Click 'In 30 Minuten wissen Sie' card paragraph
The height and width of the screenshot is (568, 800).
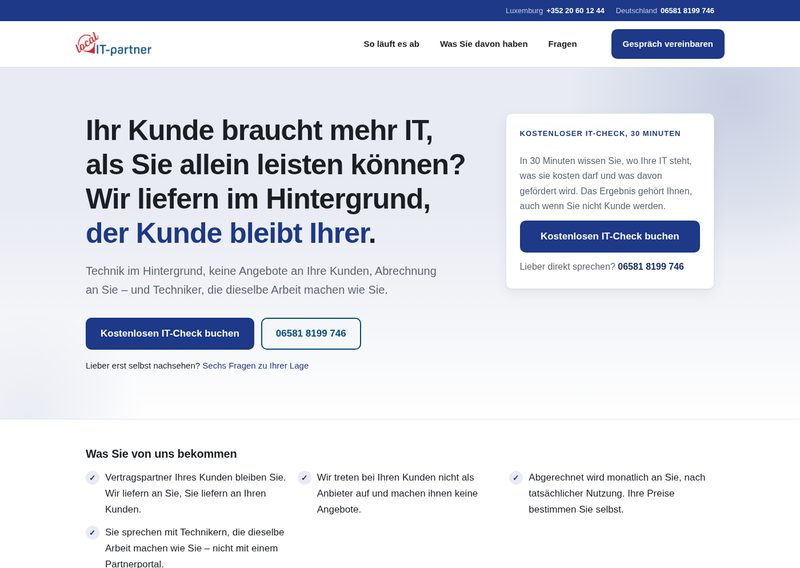coord(606,183)
